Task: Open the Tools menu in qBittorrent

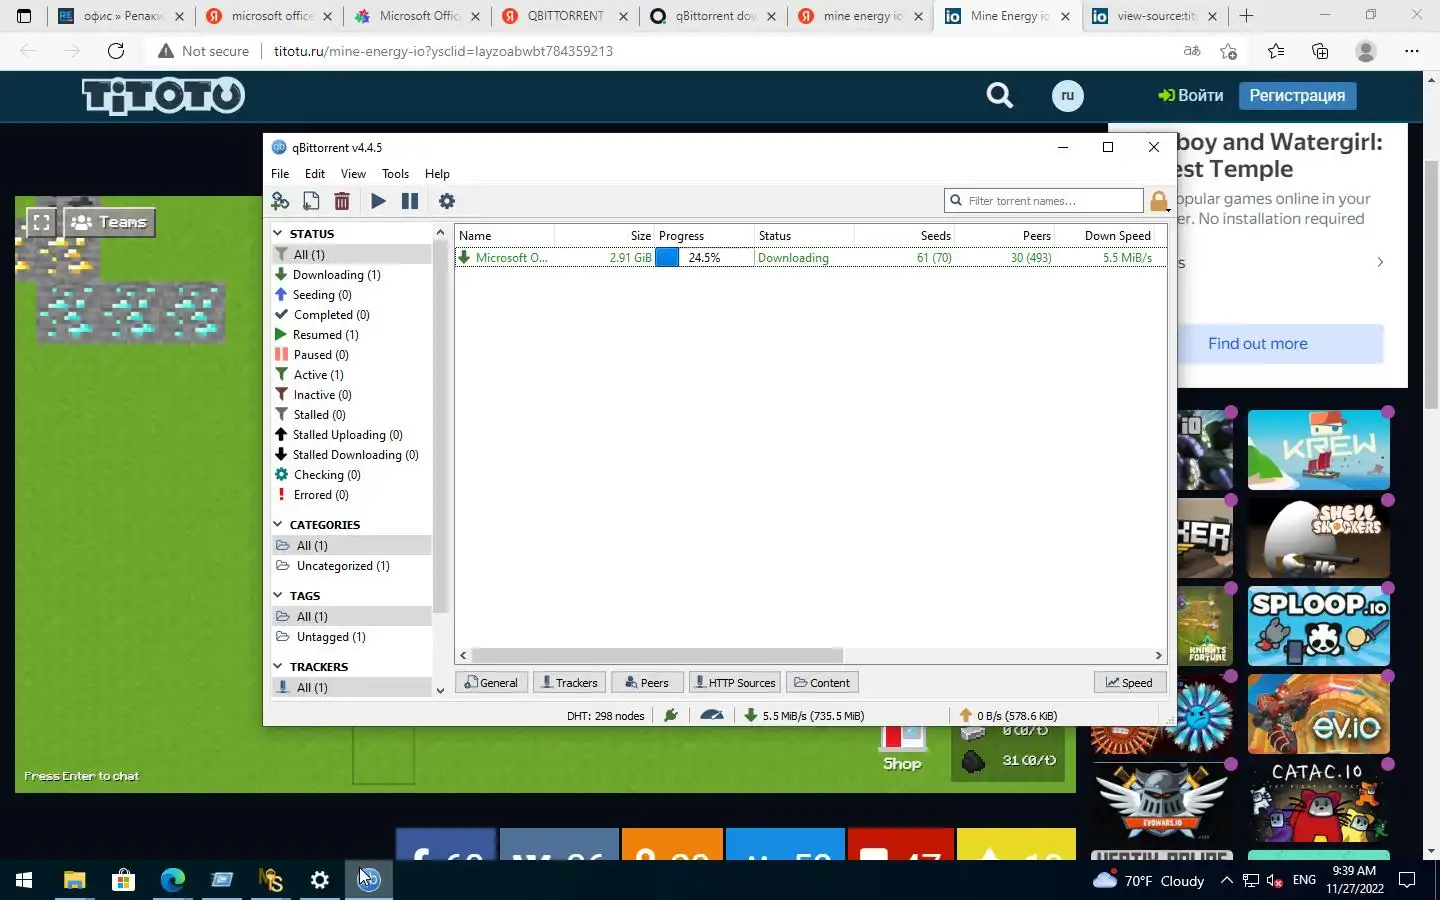Action: [395, 173]
